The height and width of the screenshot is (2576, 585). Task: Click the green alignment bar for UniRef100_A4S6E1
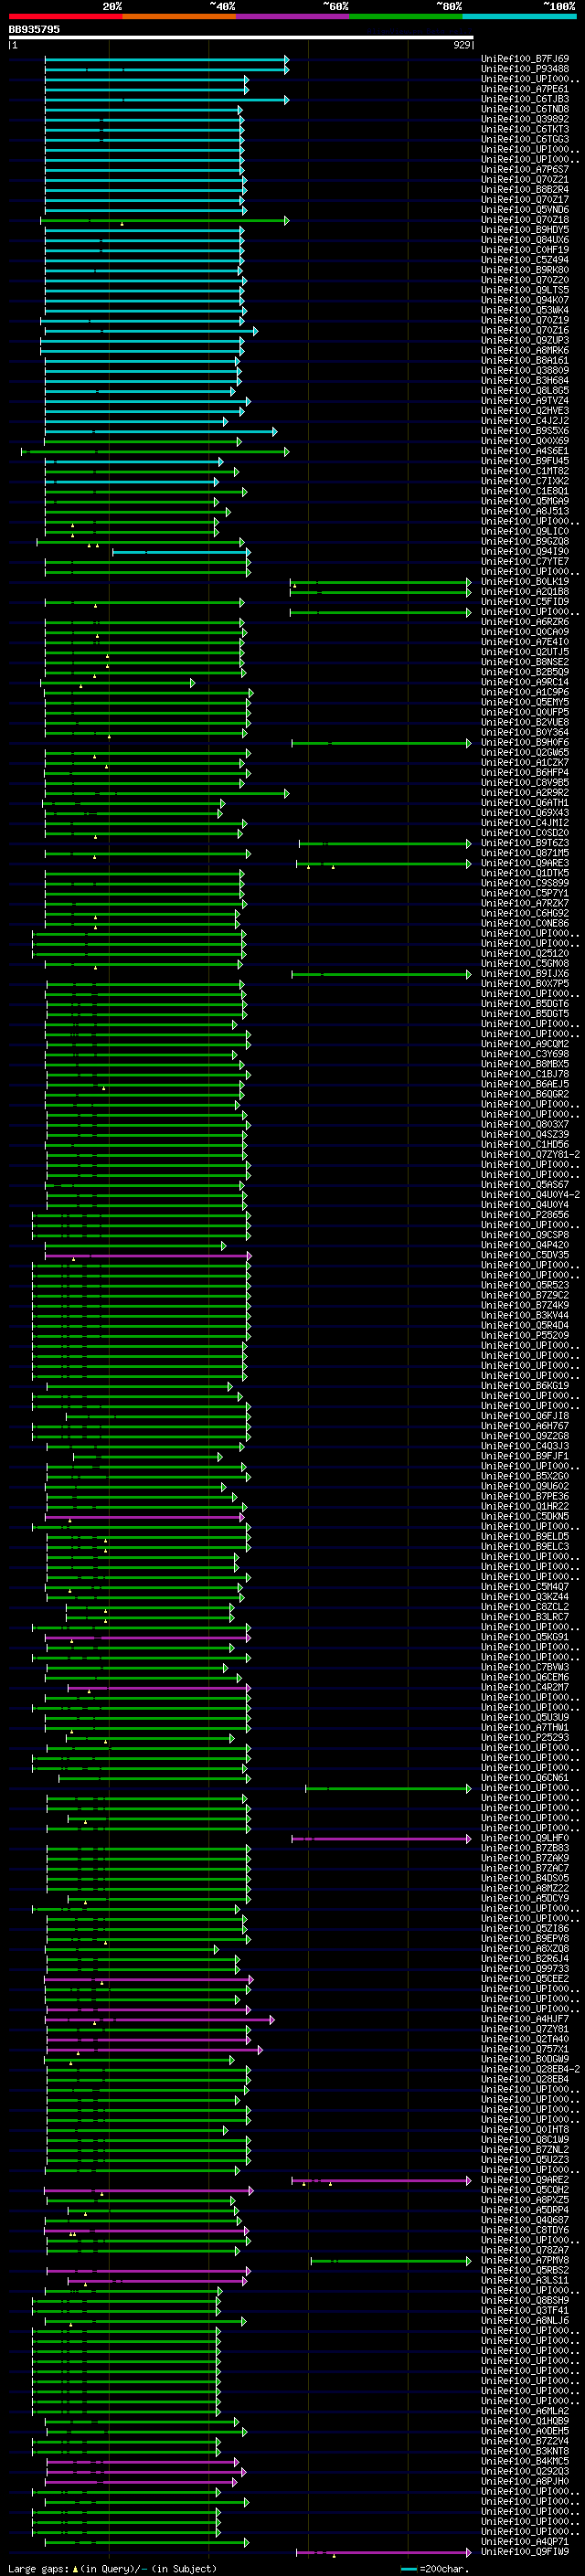pyautogui.click(x=155, y=451)
